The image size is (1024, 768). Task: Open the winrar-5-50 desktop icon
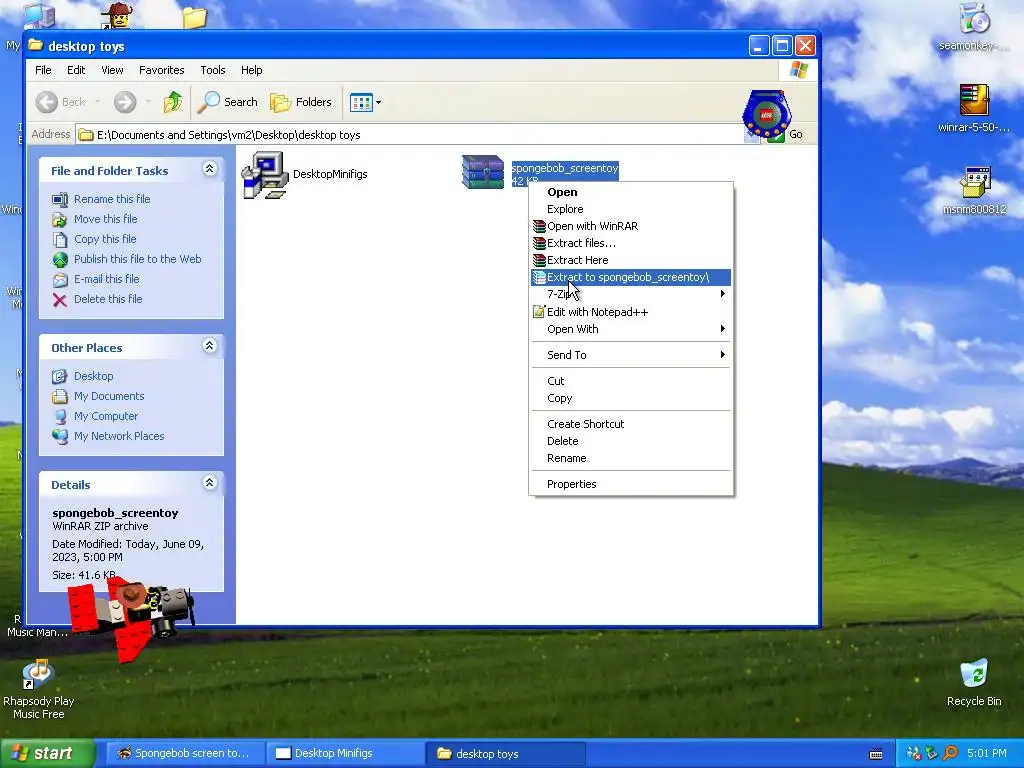click(x=974, y=108)
